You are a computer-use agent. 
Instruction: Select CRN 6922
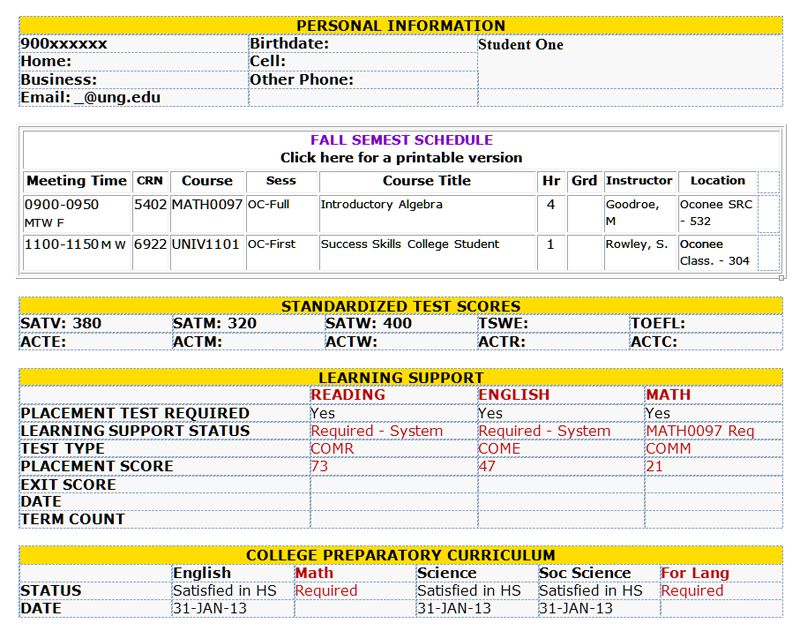click(149, 244)
